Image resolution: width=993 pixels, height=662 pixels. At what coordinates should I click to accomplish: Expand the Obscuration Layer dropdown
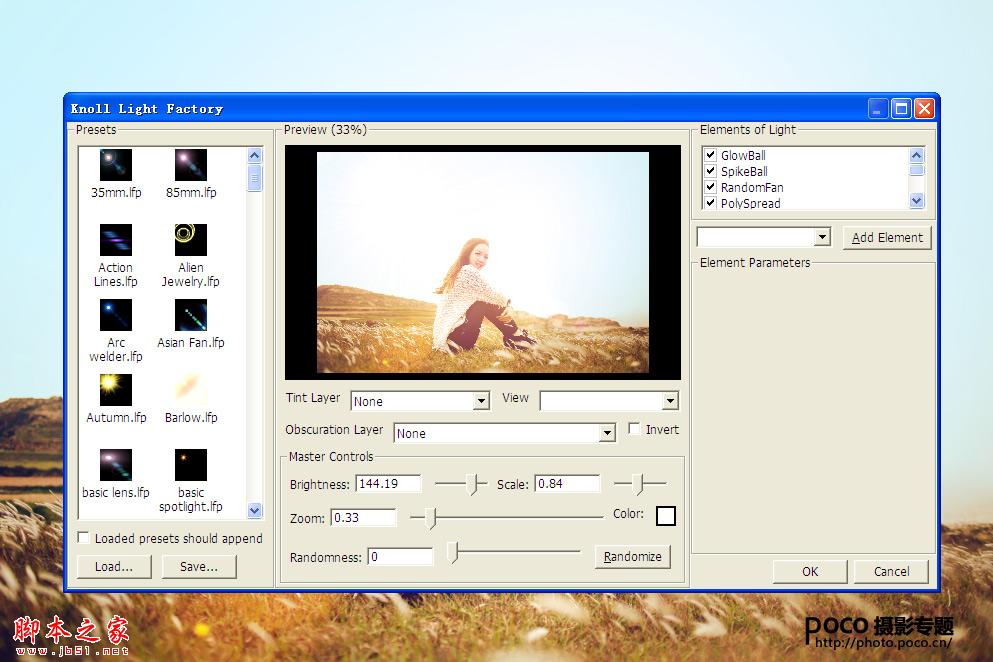(505, 433)
